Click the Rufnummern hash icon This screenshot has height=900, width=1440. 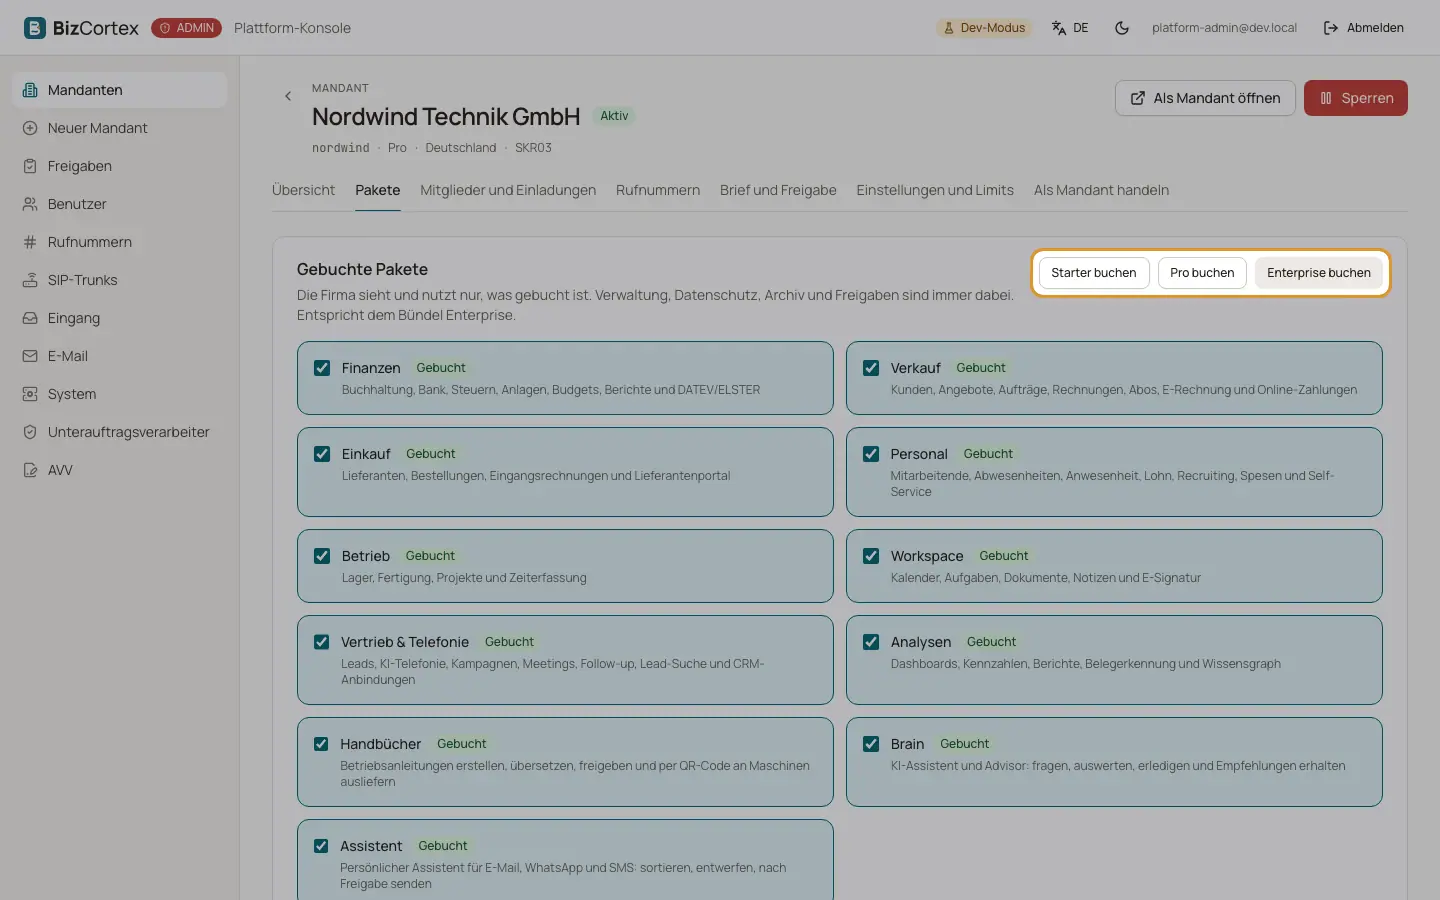[30, 242]
